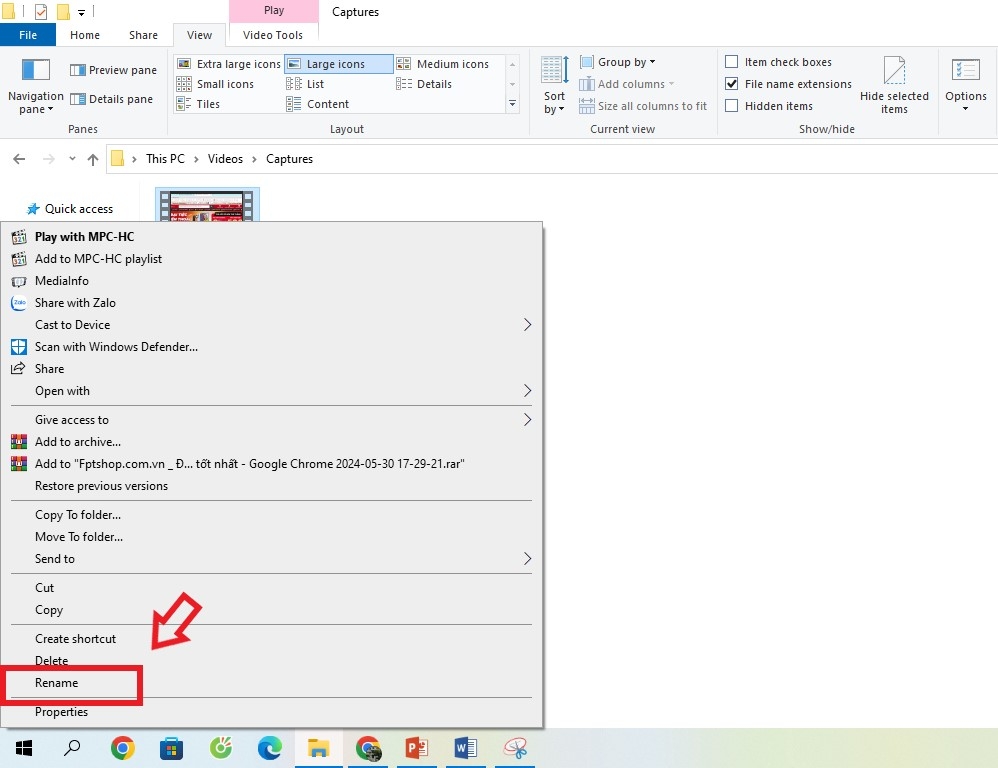998x768 pixels.
Task: Open Snipping Tool from taskbar
Action: 515,748
